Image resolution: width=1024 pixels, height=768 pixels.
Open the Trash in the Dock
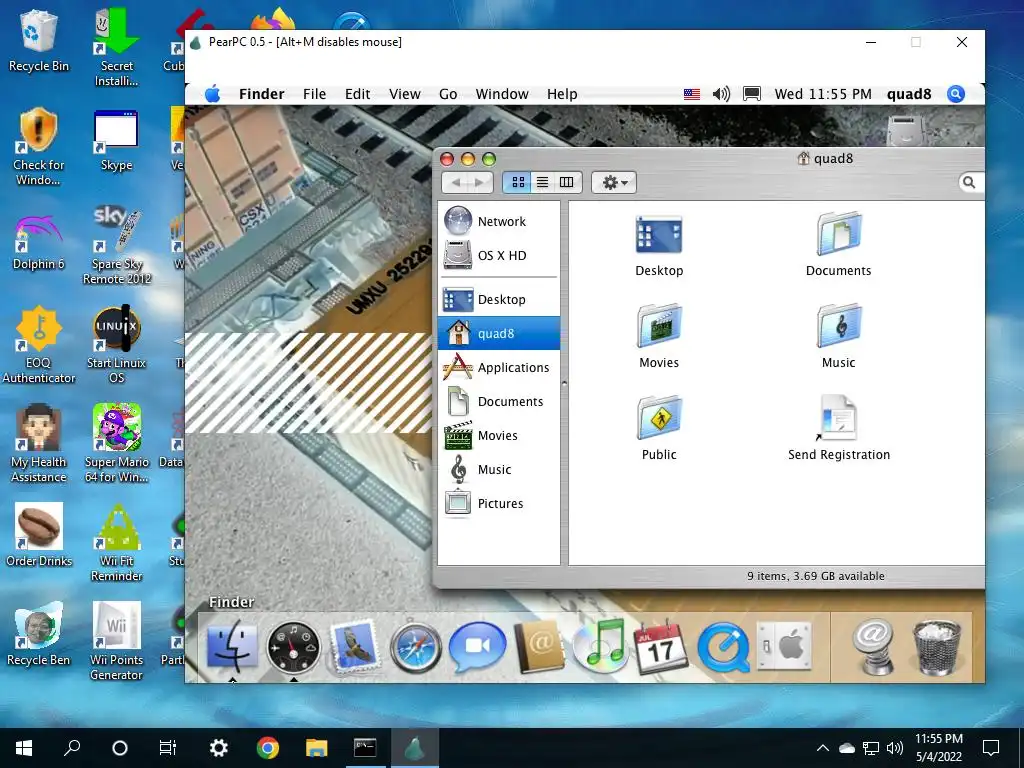coord(937,647)
